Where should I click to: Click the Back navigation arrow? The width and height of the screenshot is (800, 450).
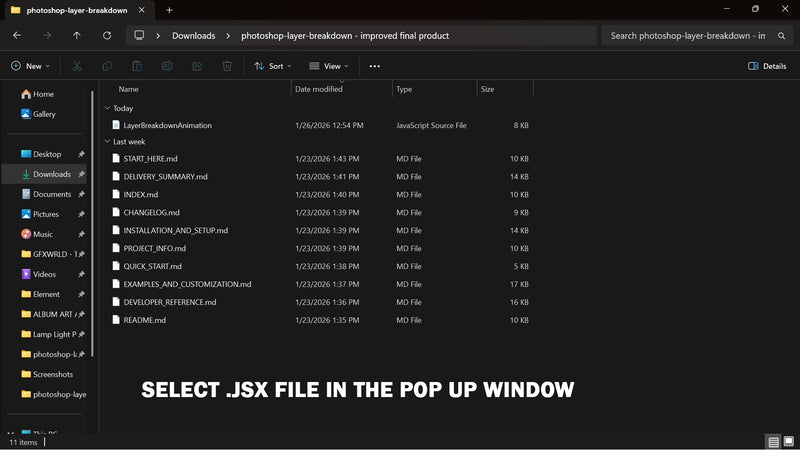[17, 35]
